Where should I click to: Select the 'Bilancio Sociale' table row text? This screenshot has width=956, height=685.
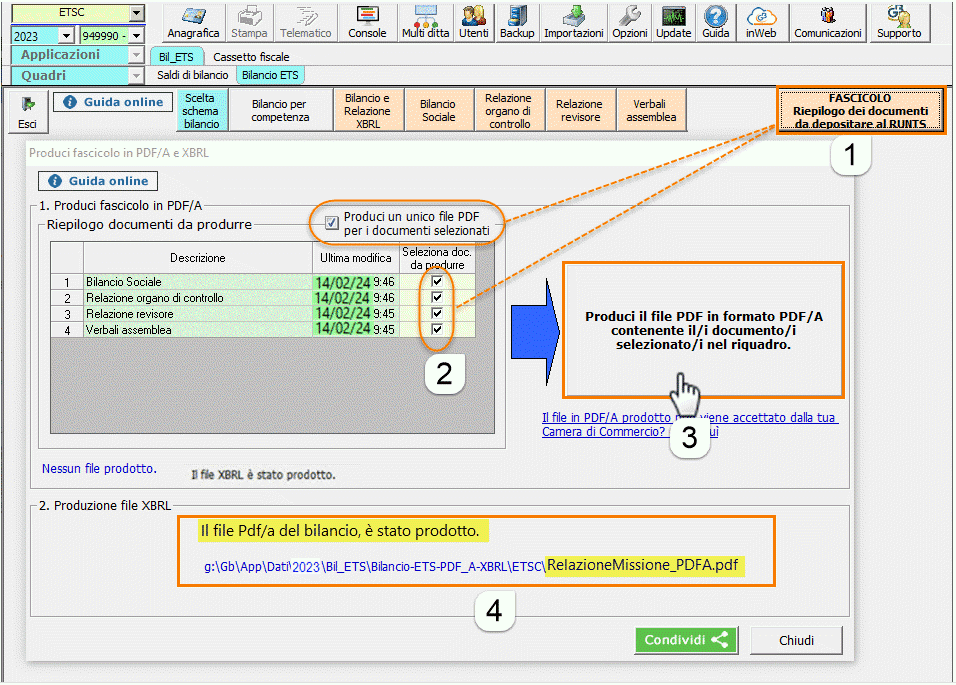[x=124, y=282]
